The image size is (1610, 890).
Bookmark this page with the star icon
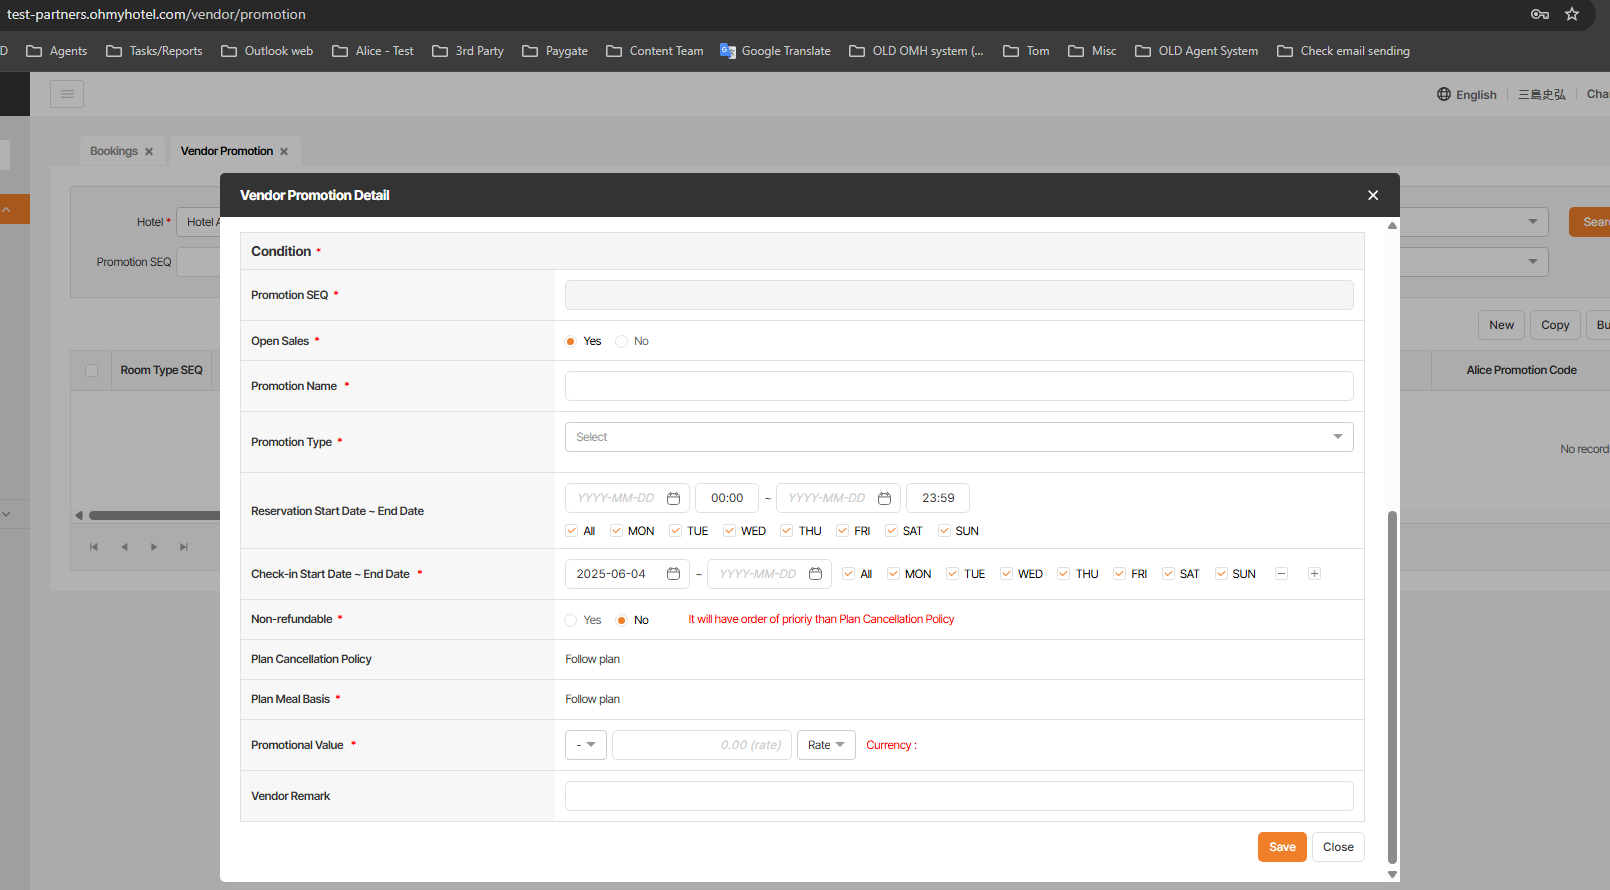pyautogui.click(x=1572, y=14)
